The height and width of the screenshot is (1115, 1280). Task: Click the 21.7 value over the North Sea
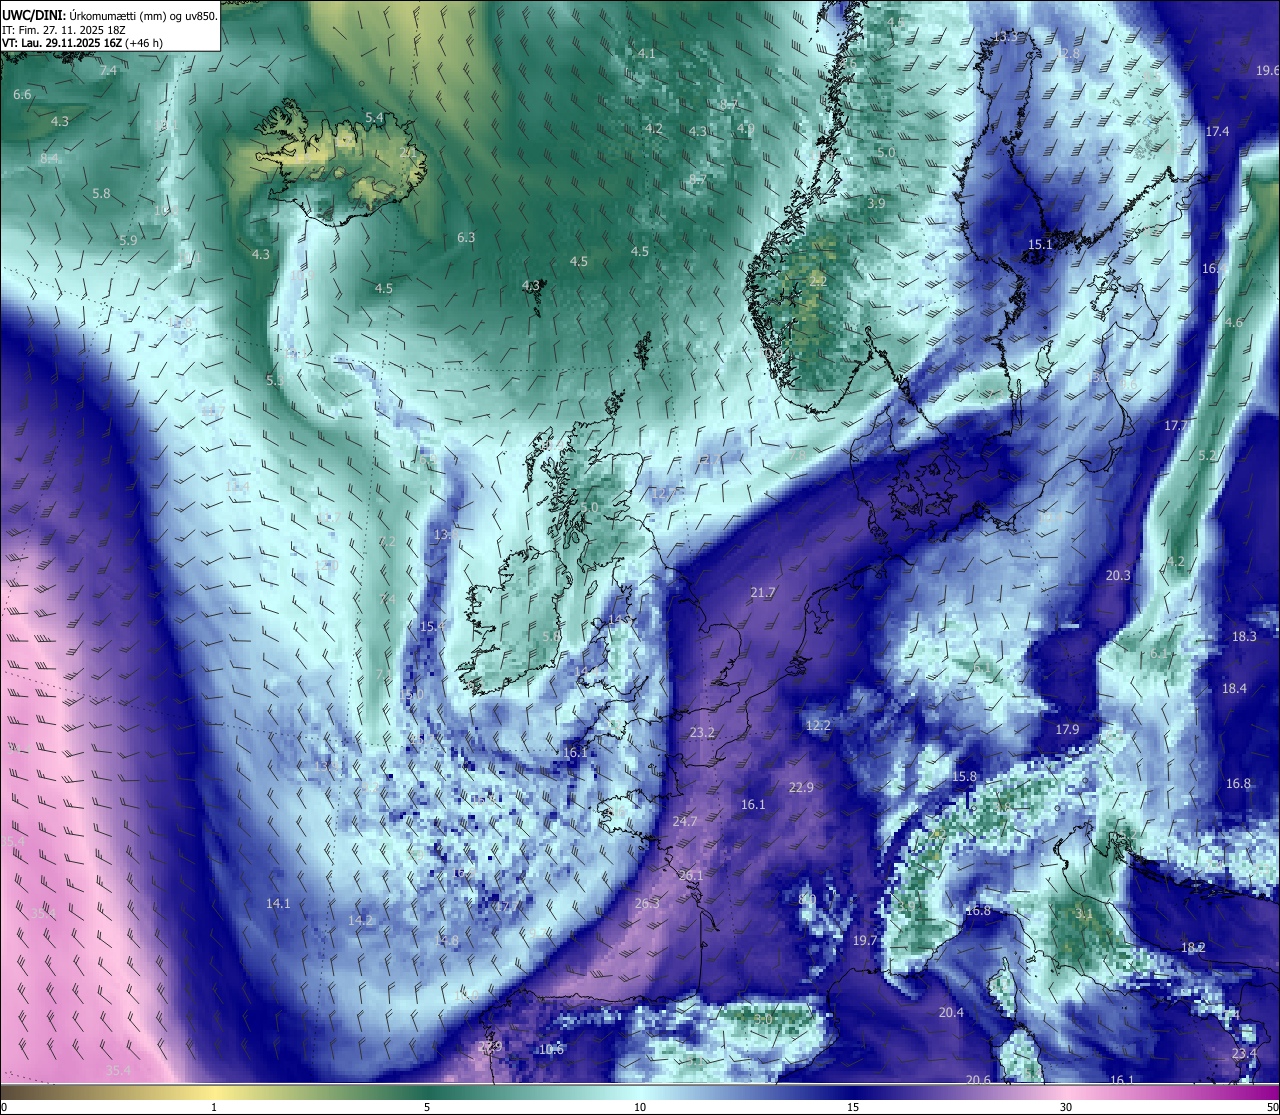pos(763,593)
